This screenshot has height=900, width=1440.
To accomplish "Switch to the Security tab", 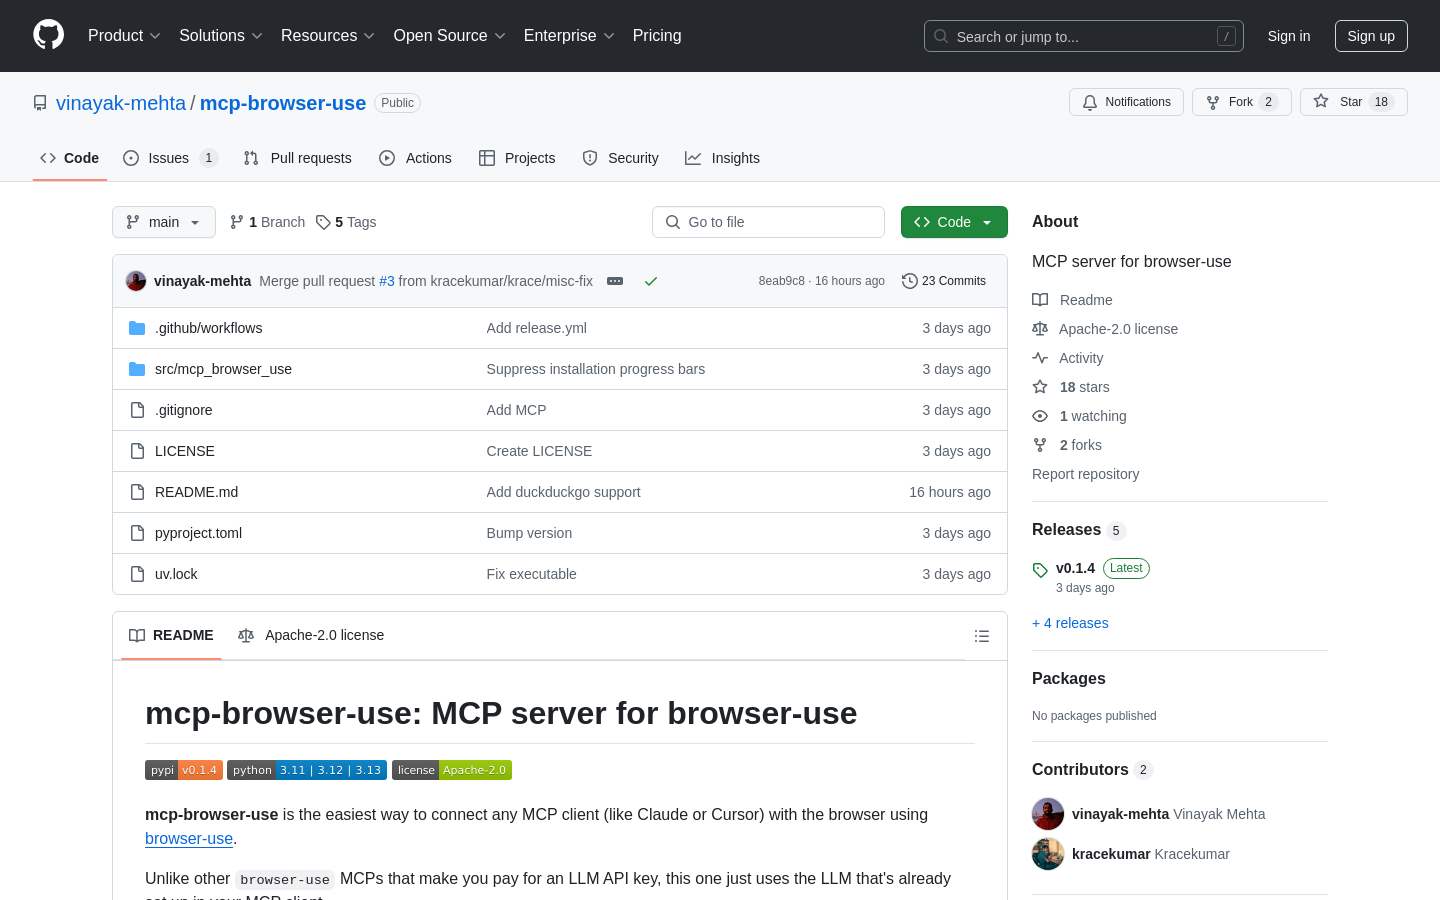I will tap(620, 158).
